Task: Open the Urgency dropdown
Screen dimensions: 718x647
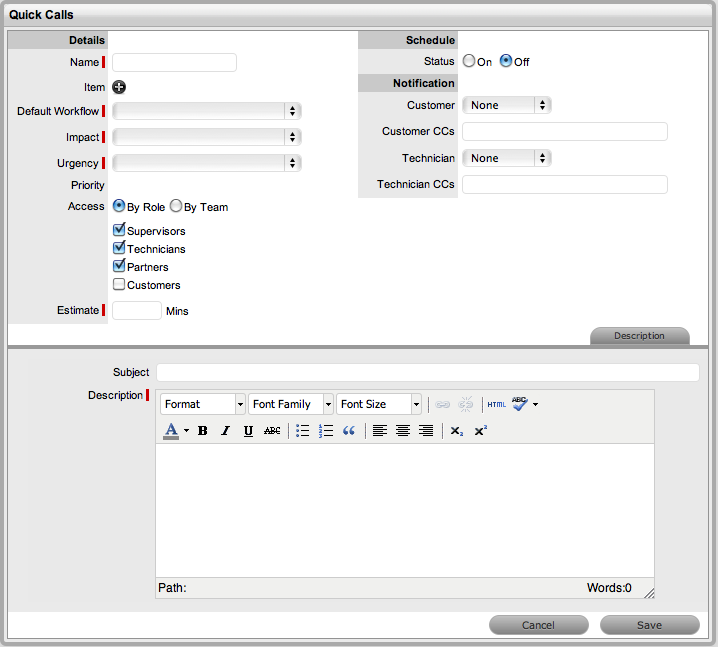Action: (x=207, y=163)
